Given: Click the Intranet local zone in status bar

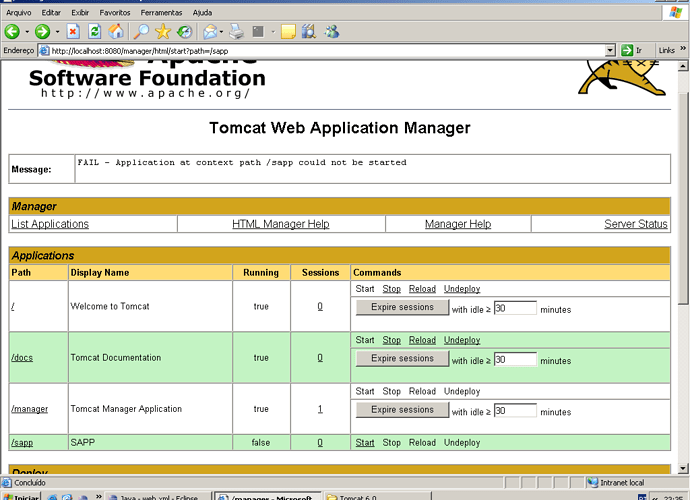Looking at the screenshot, I should [x=616, y=483].
